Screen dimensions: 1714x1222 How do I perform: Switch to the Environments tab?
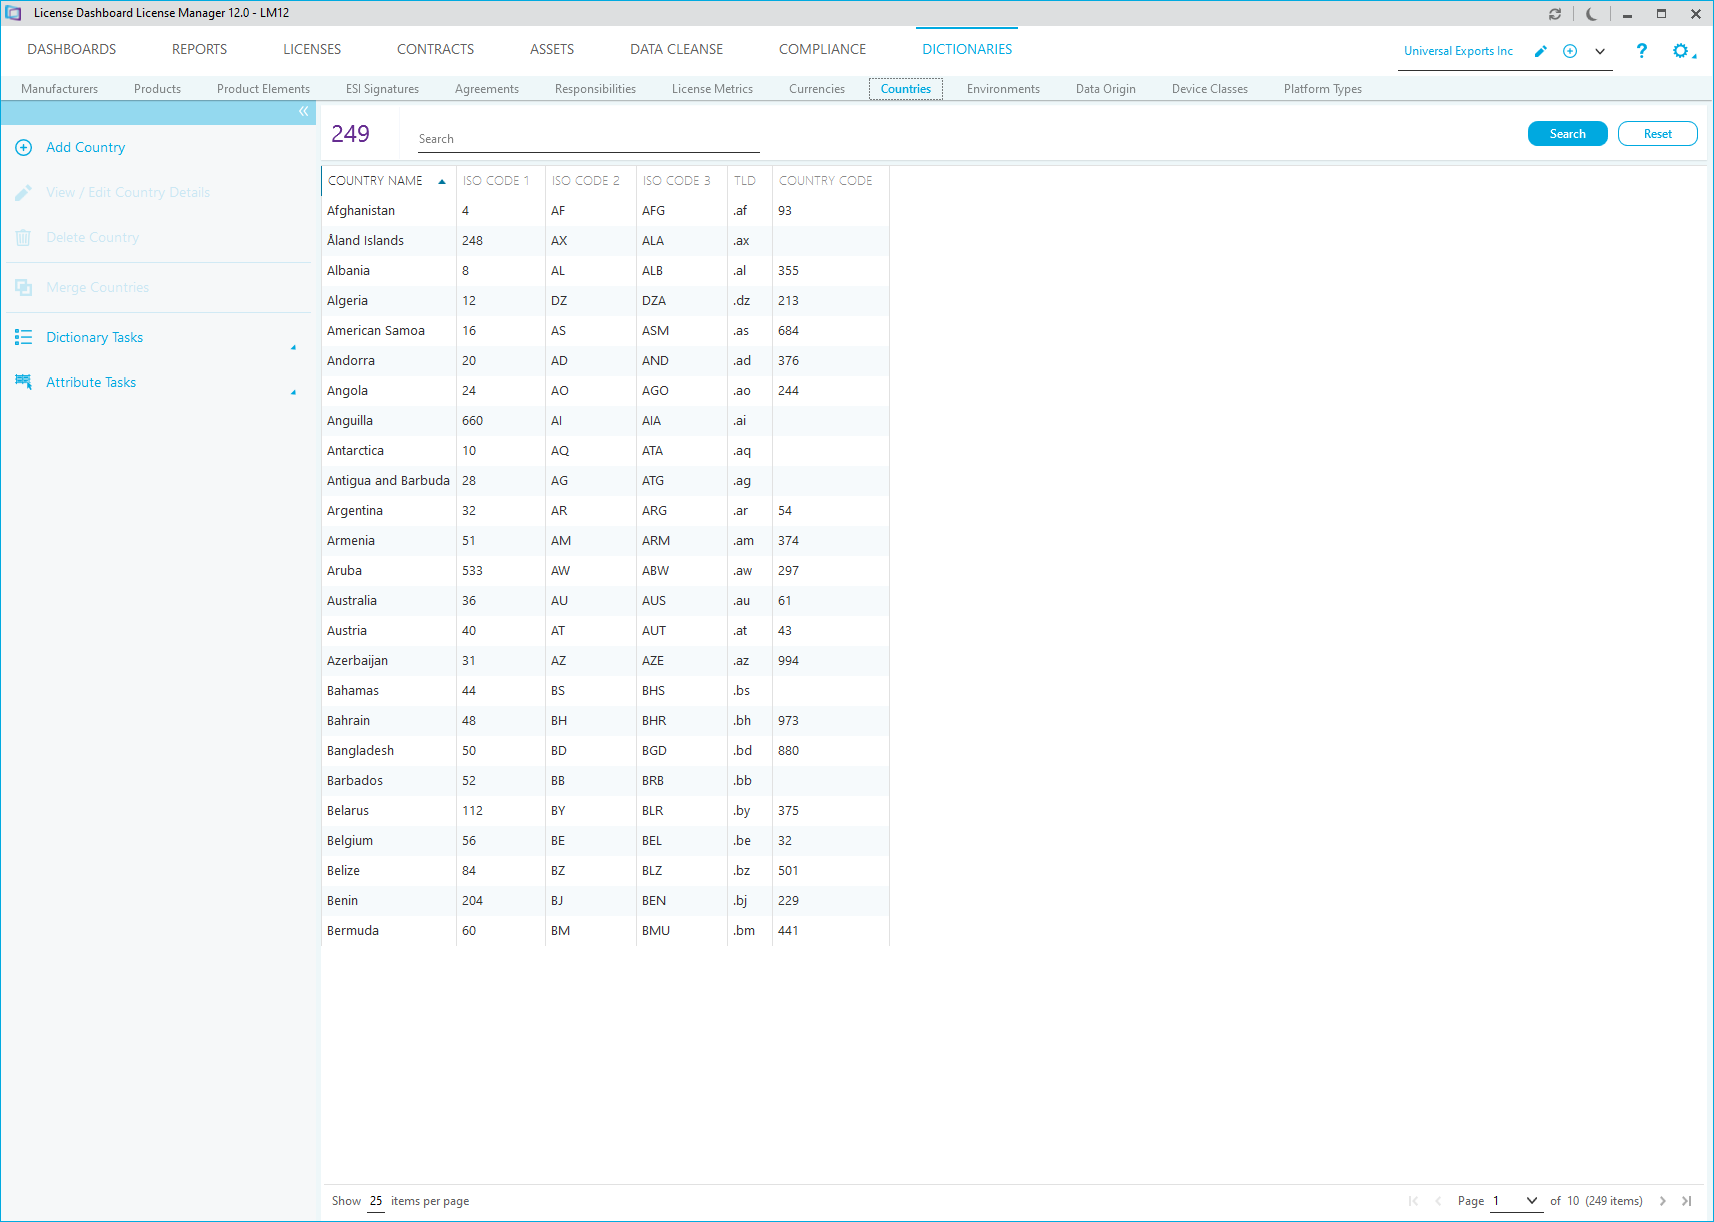[x=1003, y=89]
